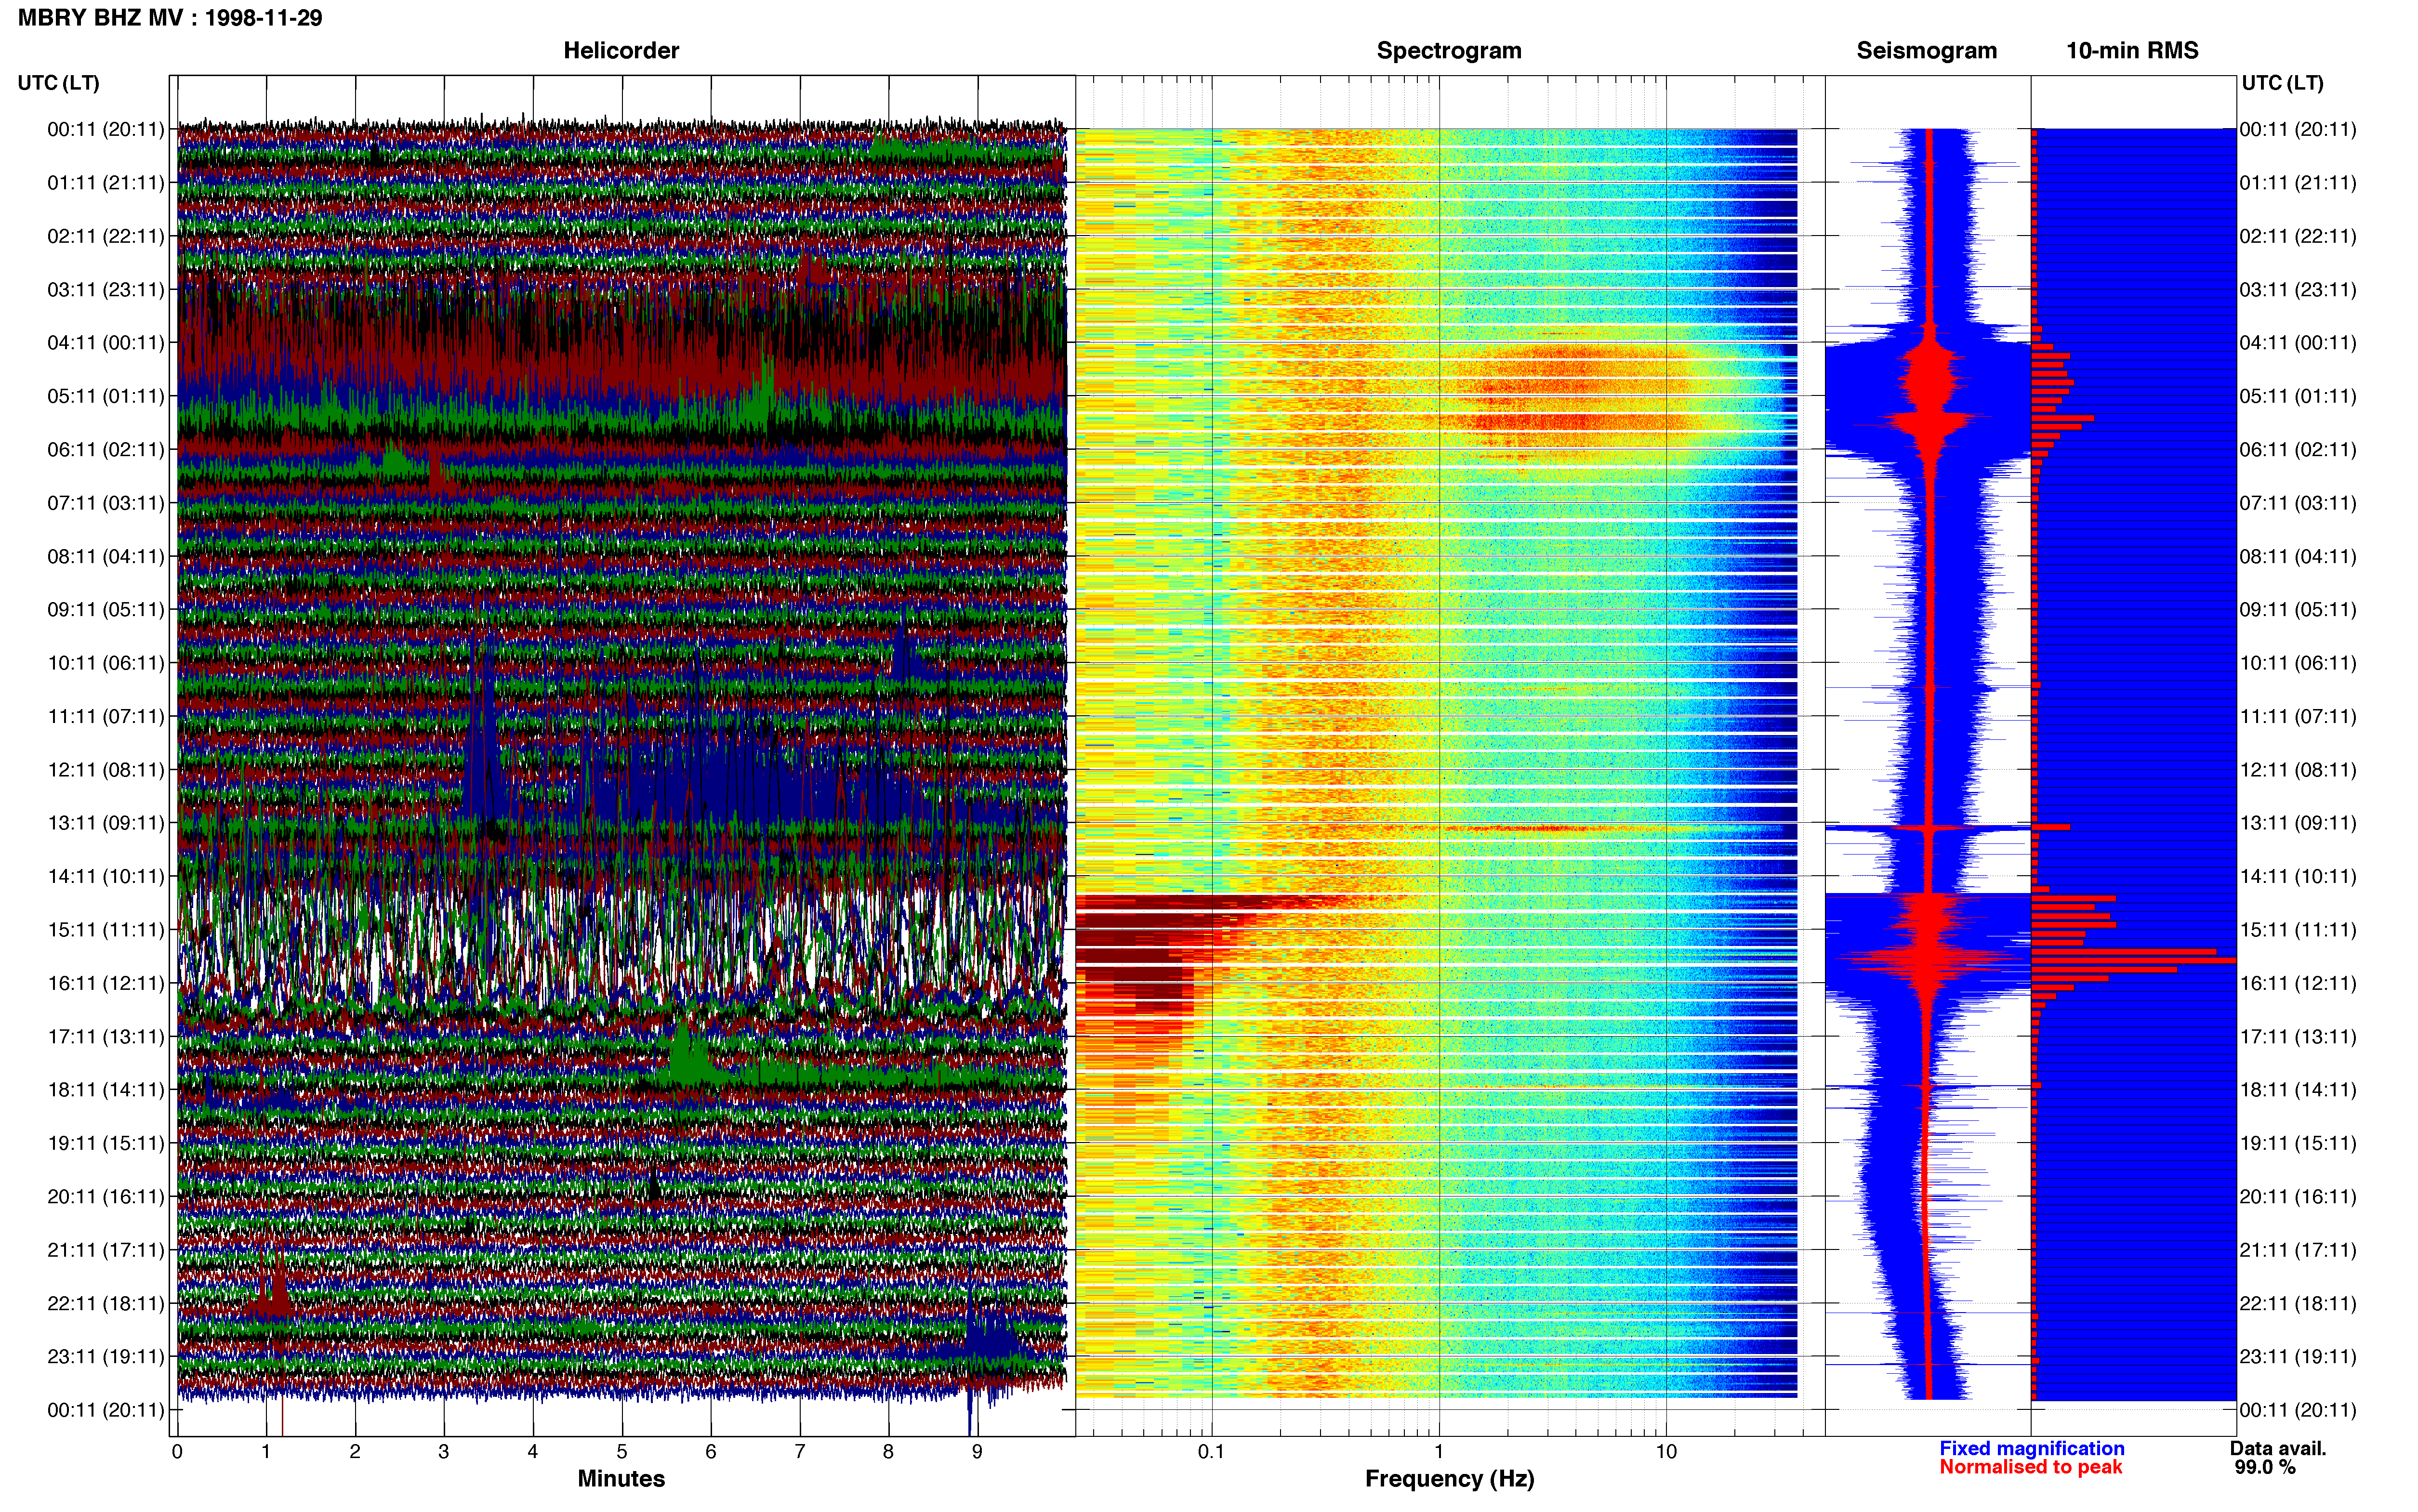Click the right 'UTC (LT)' axis label

[2282, 83]
